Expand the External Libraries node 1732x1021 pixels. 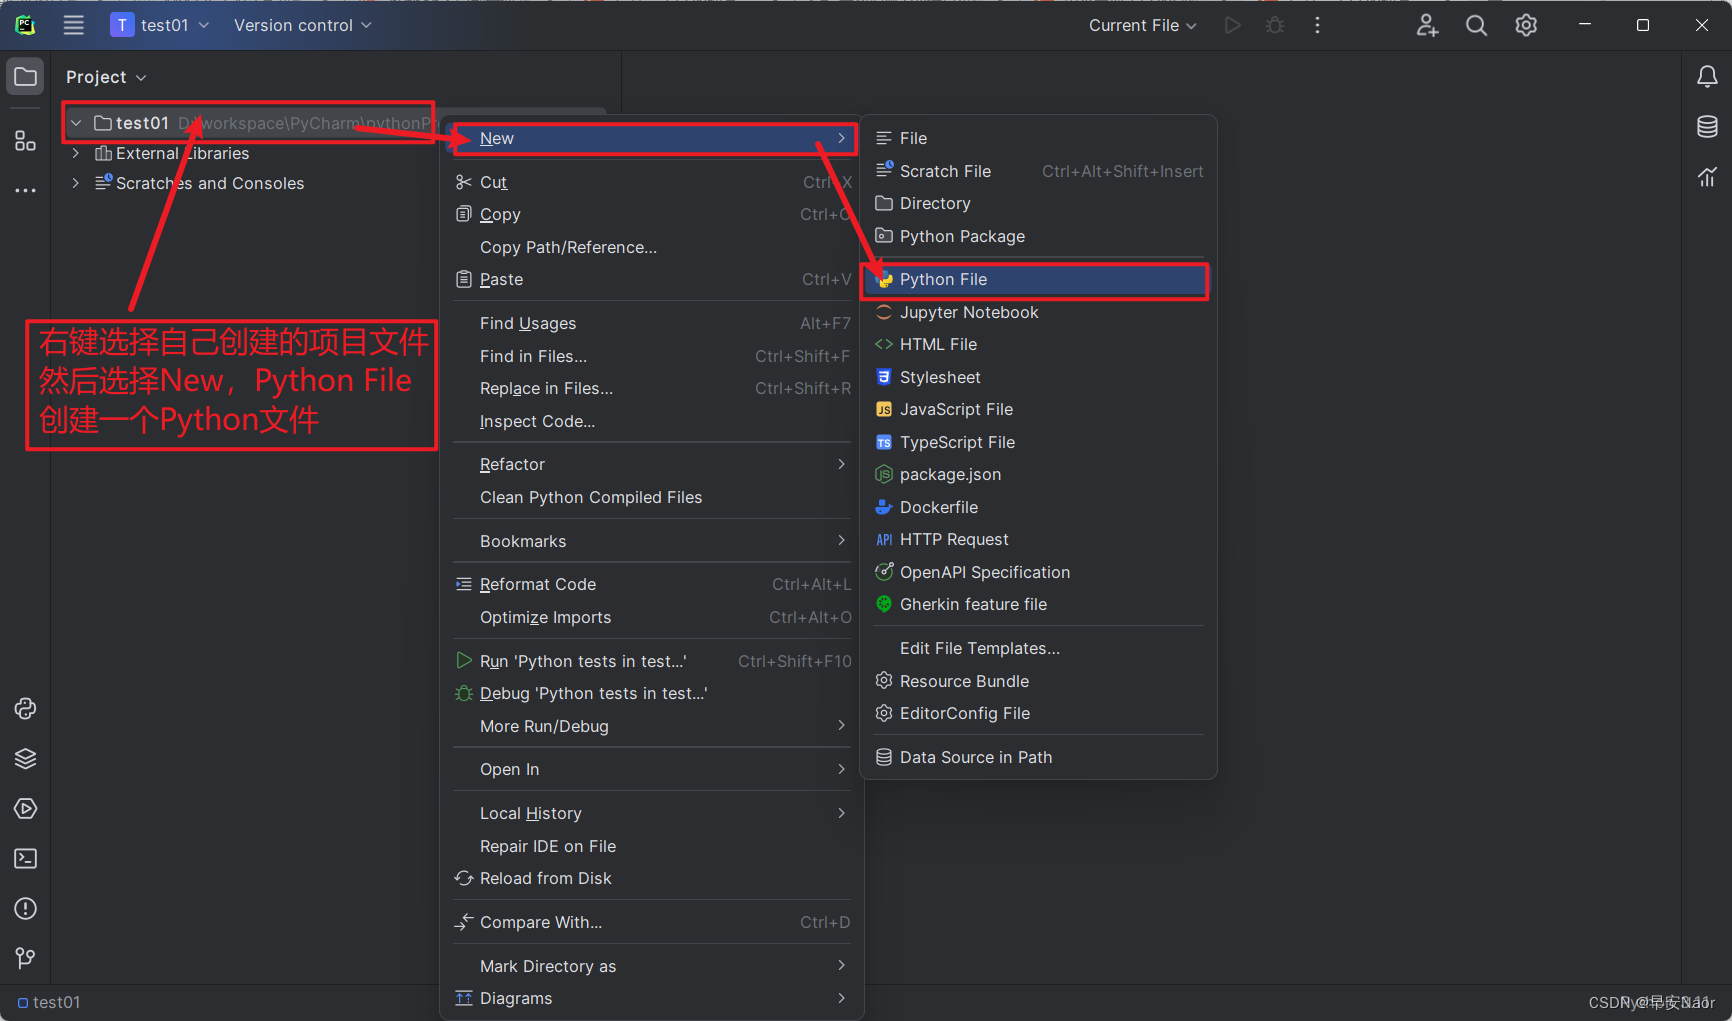(76, 153)
